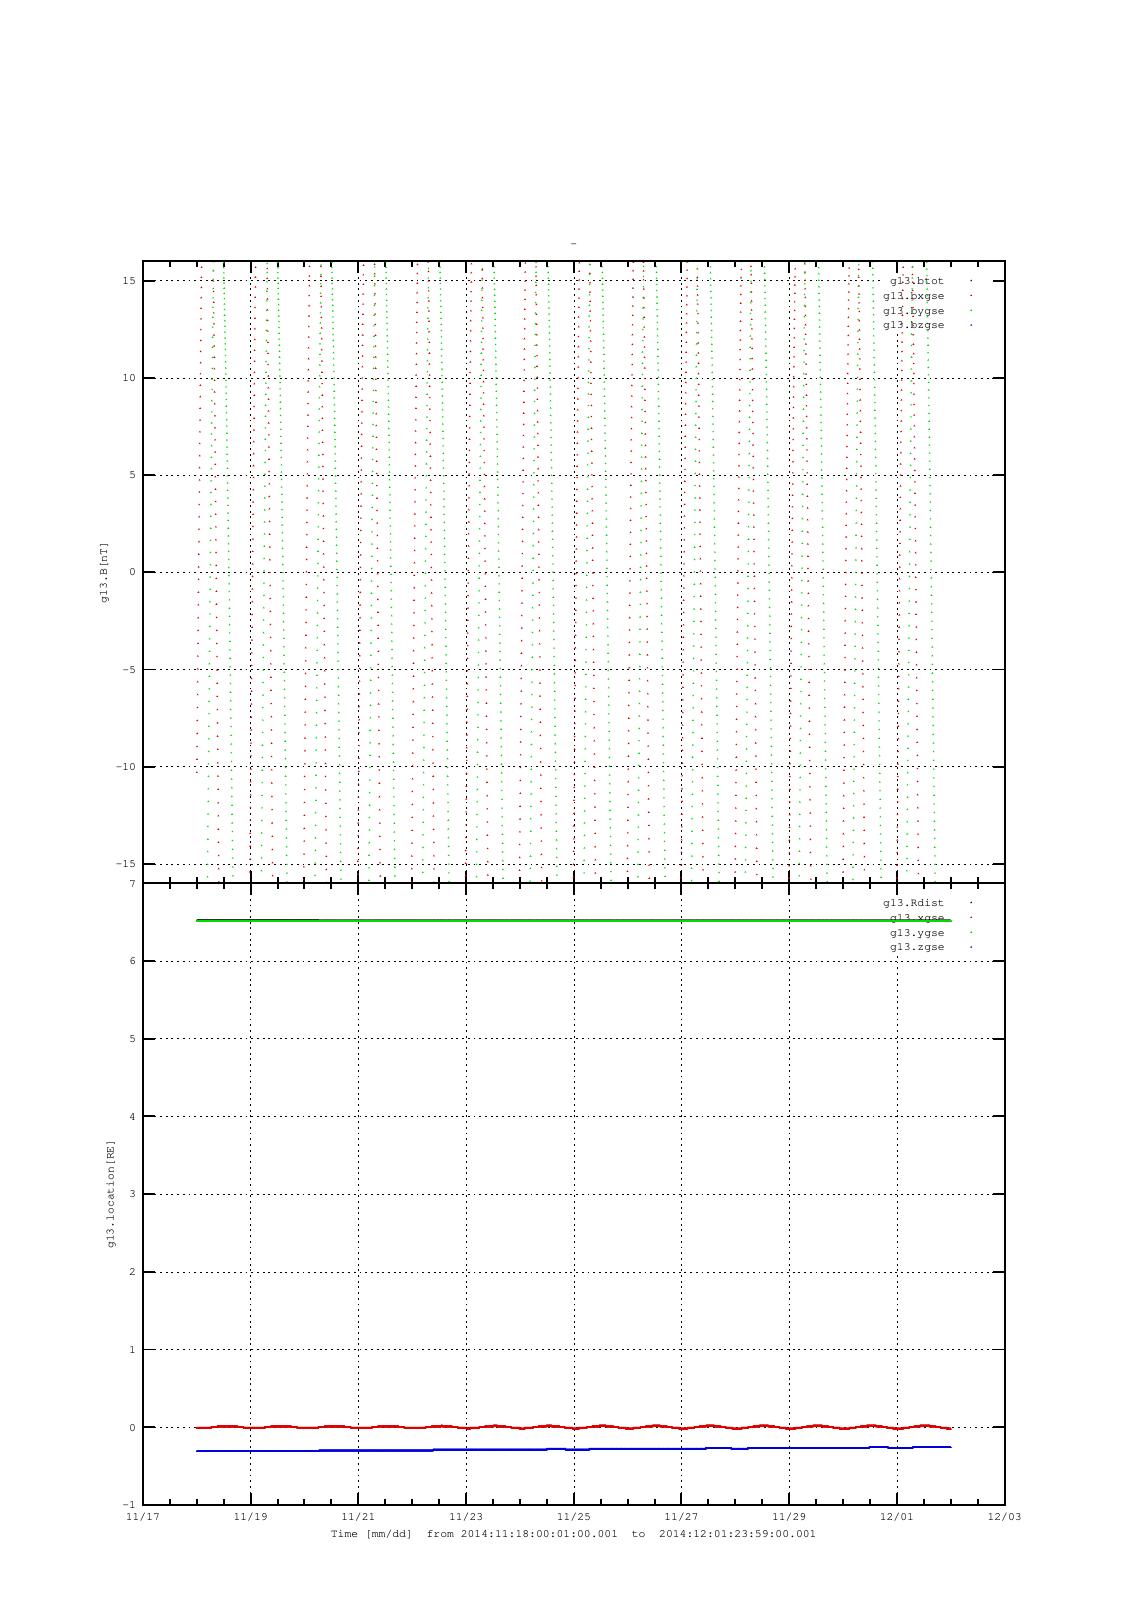Click the 11/27 date tick label

(681, 1516)
